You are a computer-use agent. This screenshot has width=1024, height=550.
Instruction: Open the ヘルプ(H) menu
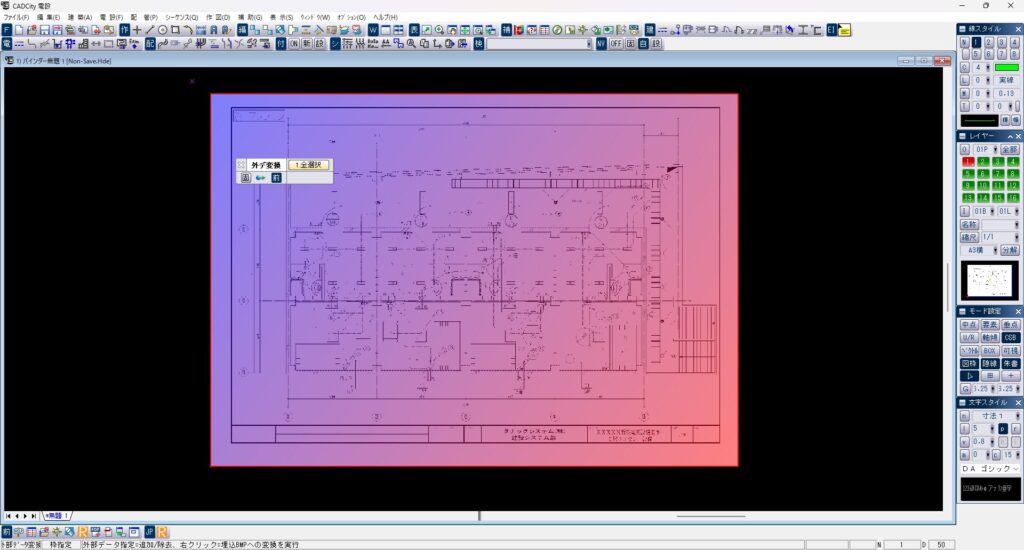click(385, 17)
